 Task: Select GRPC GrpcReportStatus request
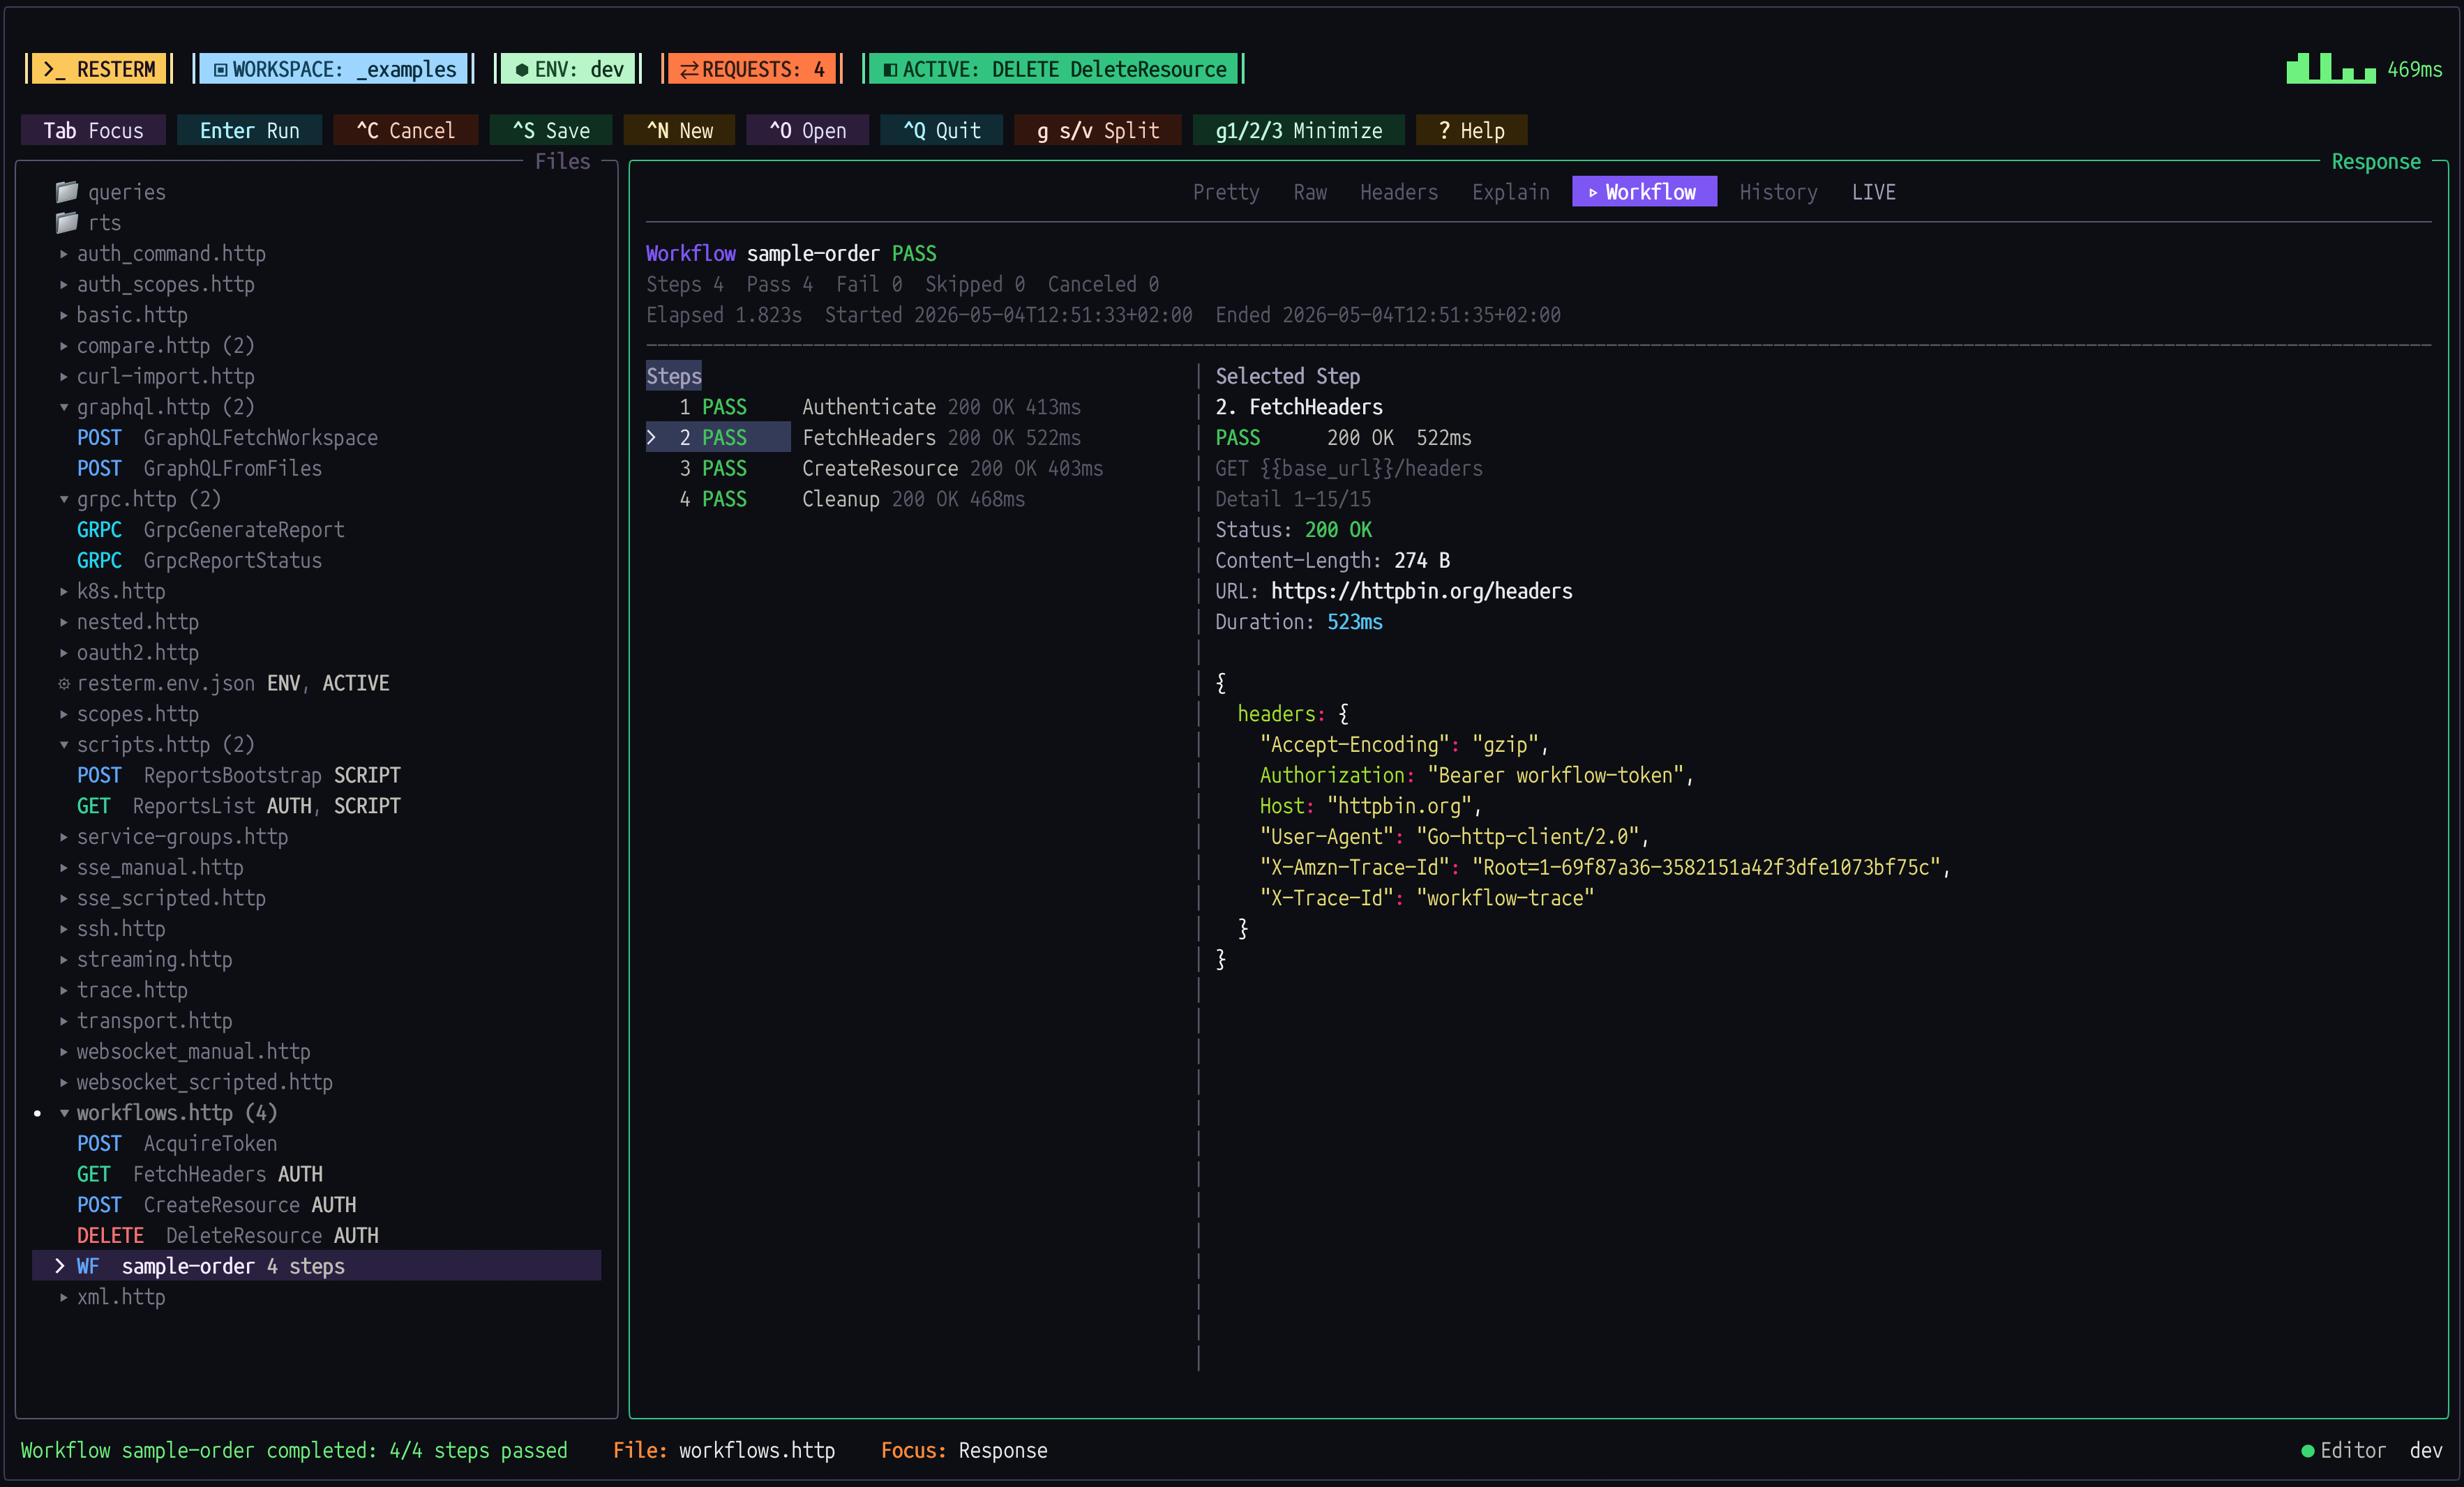pos(199,561)
